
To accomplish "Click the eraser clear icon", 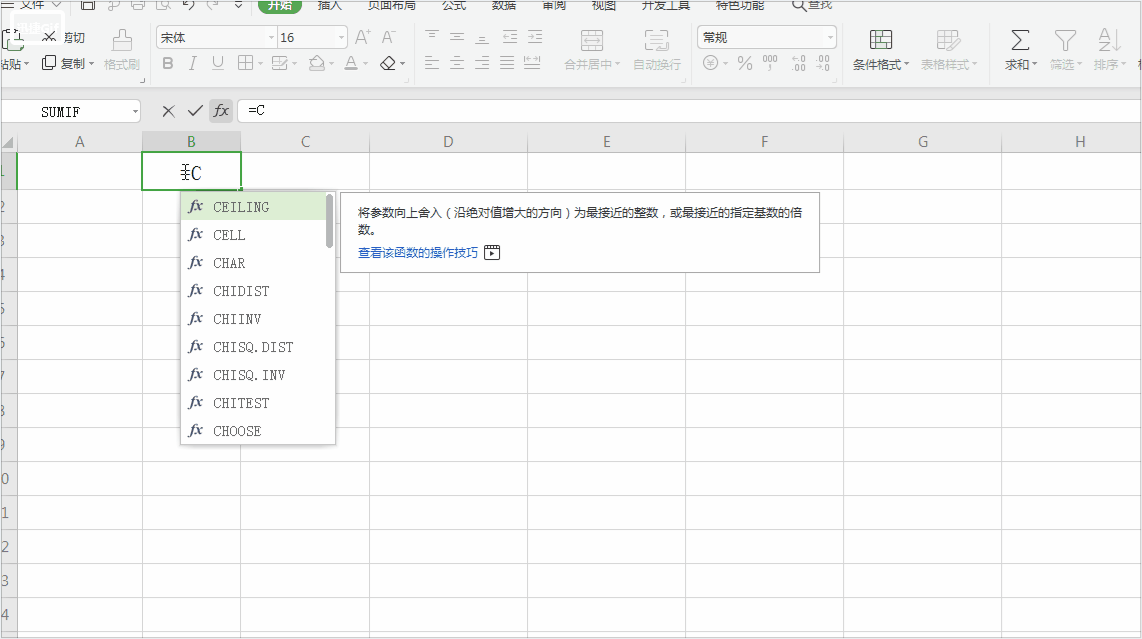I will [388, 63].
